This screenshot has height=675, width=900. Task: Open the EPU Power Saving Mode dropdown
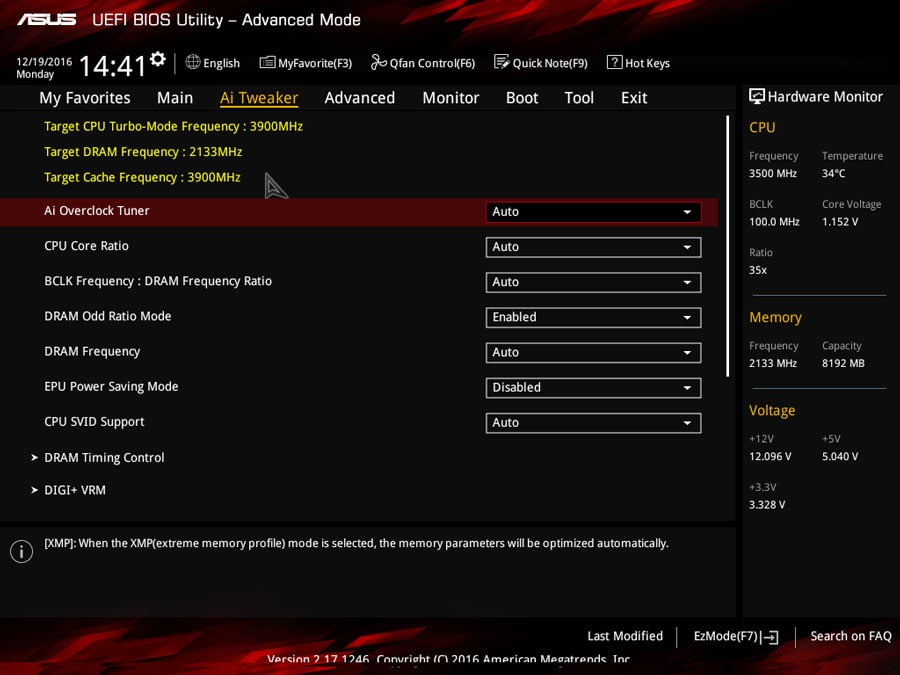coord(593,387)
